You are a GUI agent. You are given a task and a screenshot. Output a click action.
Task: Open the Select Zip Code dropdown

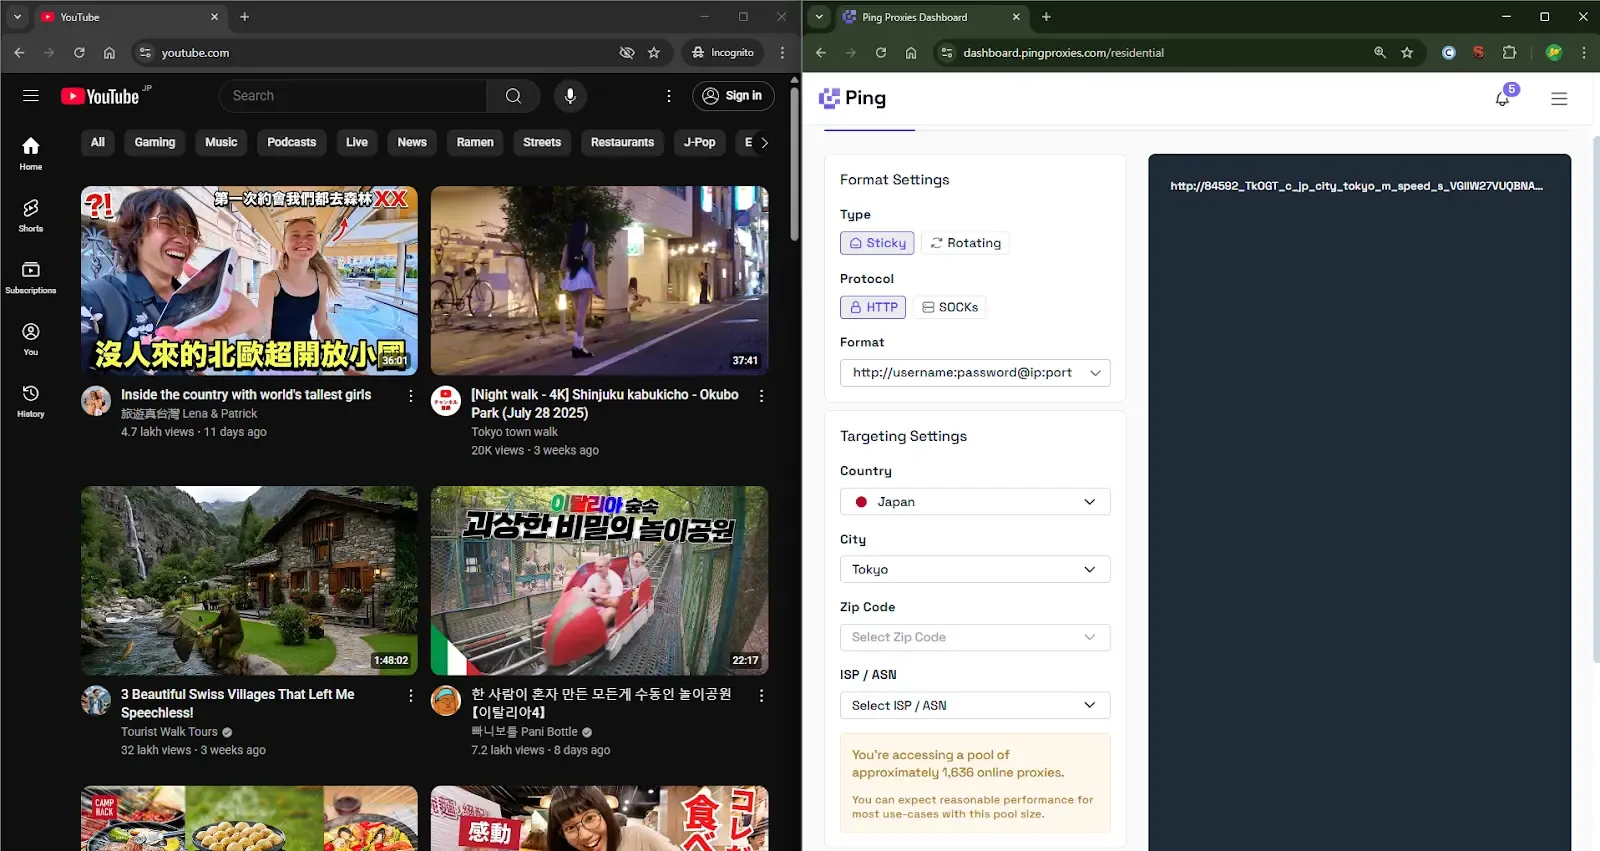pos(975,637)
